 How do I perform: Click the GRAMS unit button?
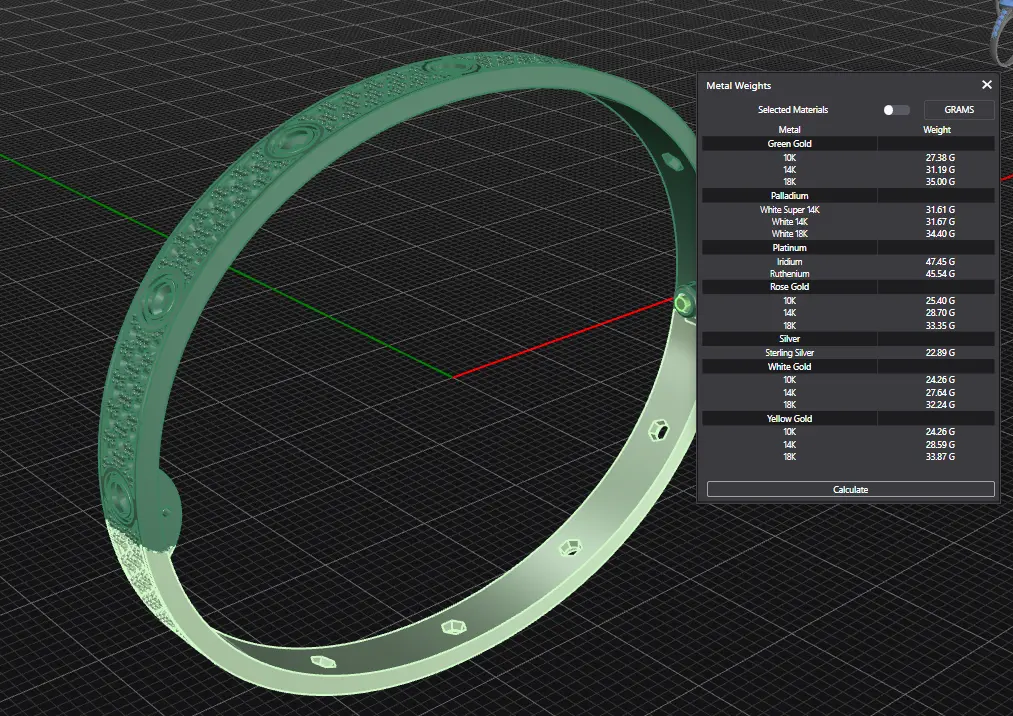[x=959, y=110]
